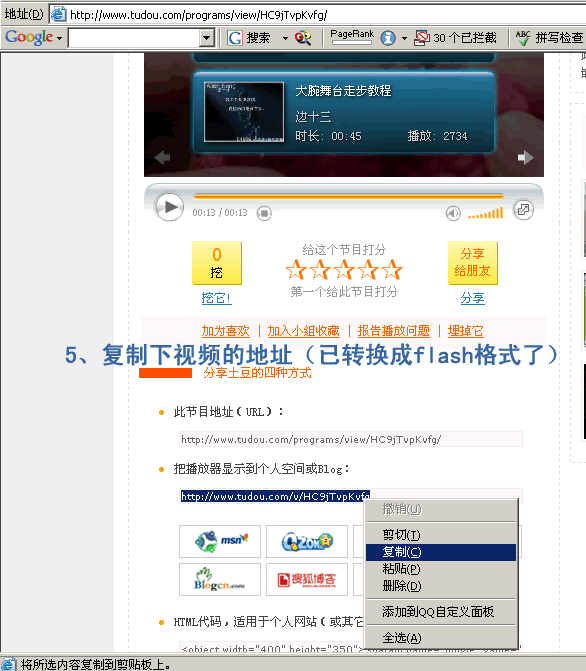Click the blue page info icon
Viewport: 586px width, 671px height.
click(x=388, y=38)
